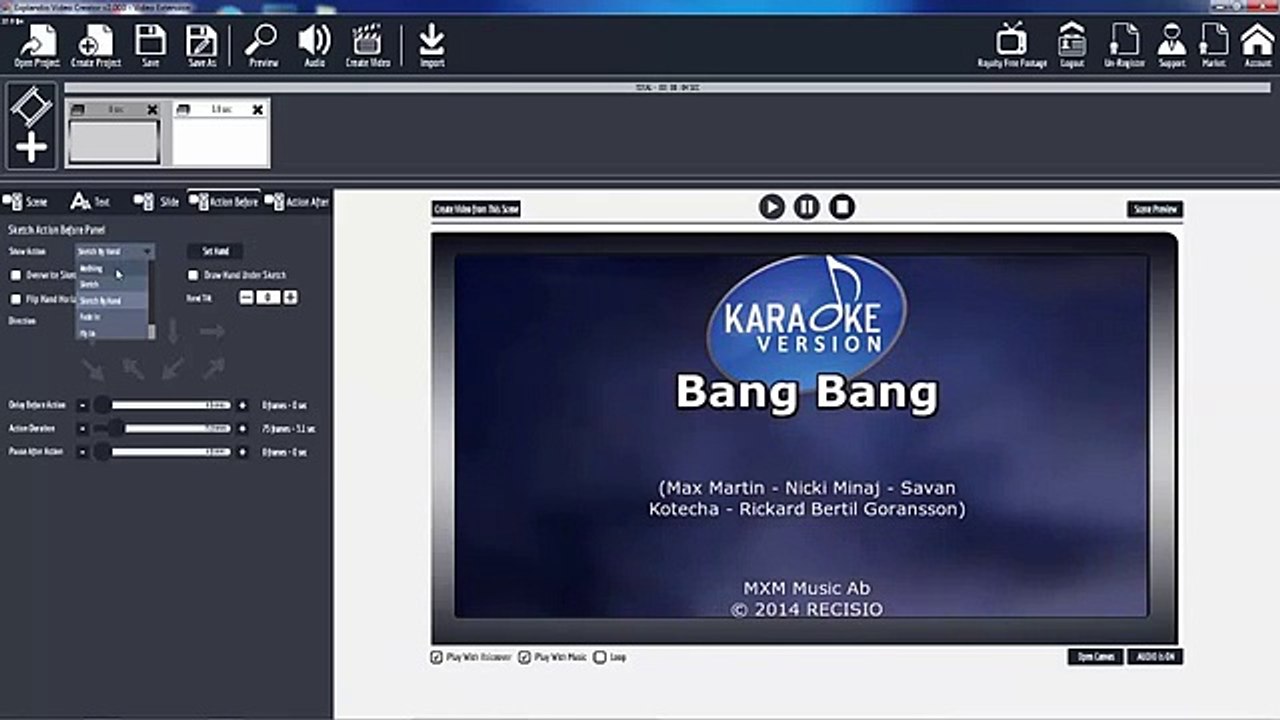Viewport: 1280px width, 720px height.
Task: Toggle Play With Voiceover checkbox
Action: tap(436, 657)
